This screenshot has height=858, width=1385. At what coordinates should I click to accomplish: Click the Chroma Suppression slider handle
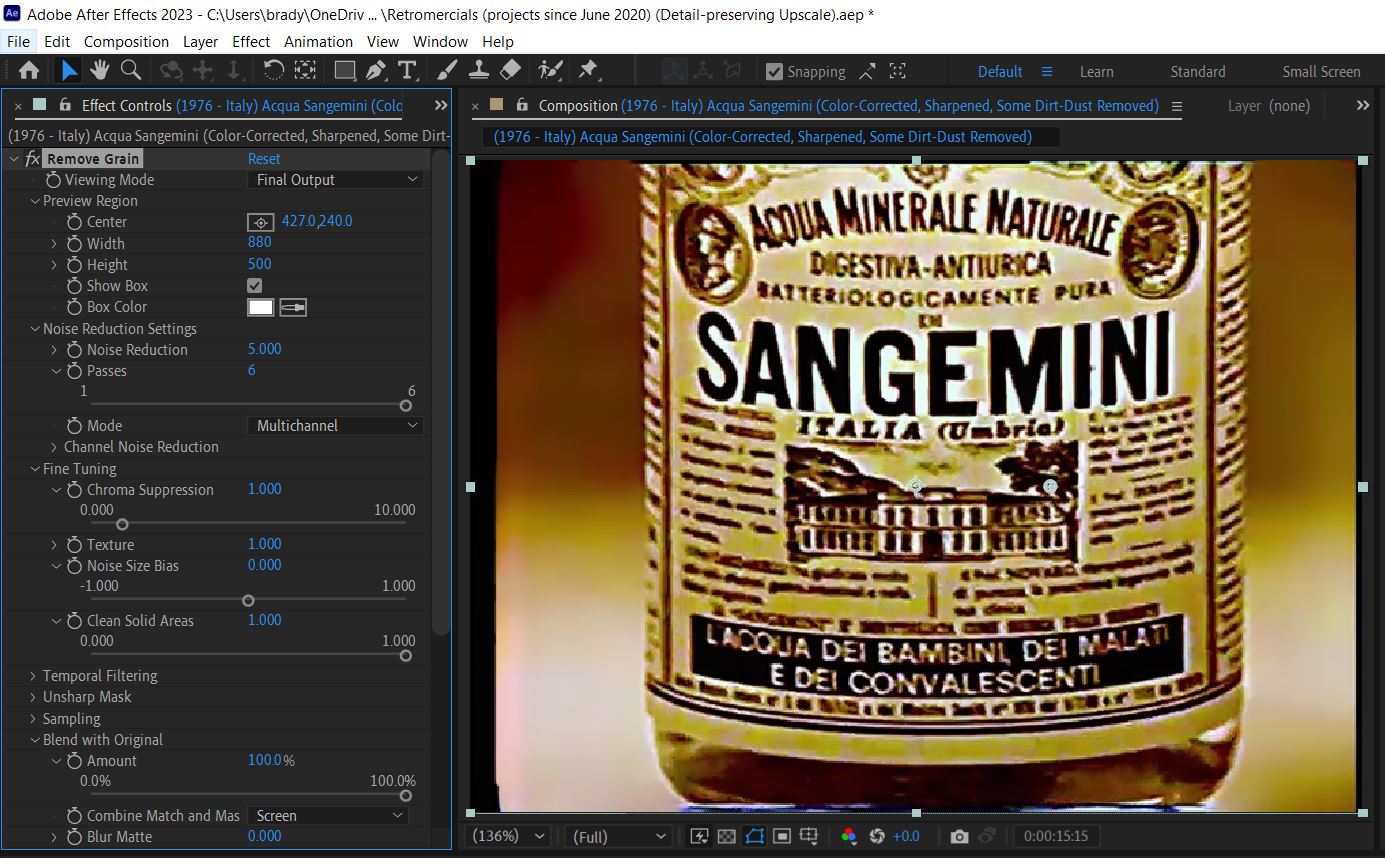coord(122,524)
